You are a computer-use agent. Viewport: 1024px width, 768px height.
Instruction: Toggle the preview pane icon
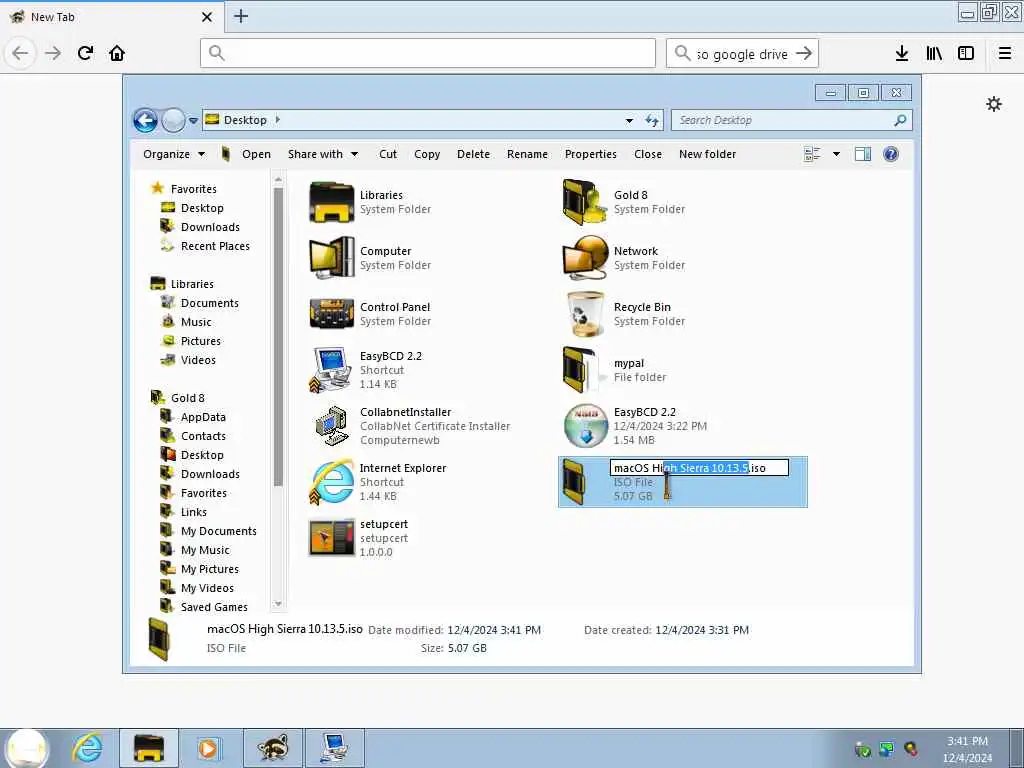tap(863, 154)
